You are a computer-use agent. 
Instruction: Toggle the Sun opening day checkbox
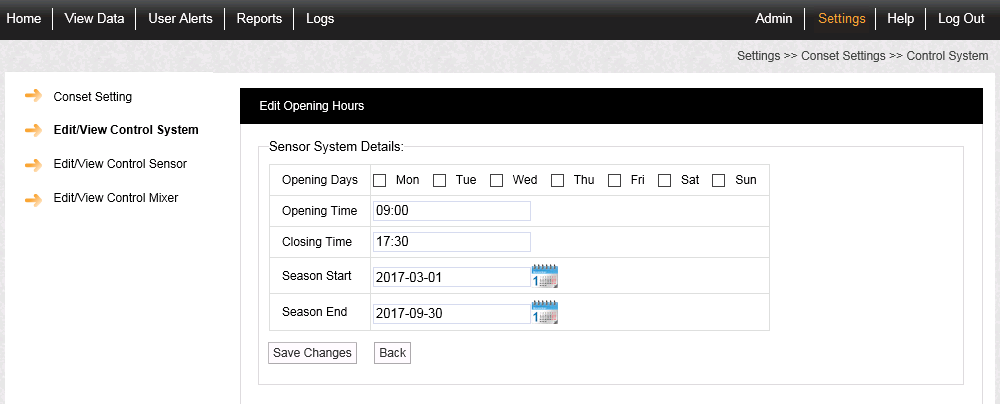(718, 181)
